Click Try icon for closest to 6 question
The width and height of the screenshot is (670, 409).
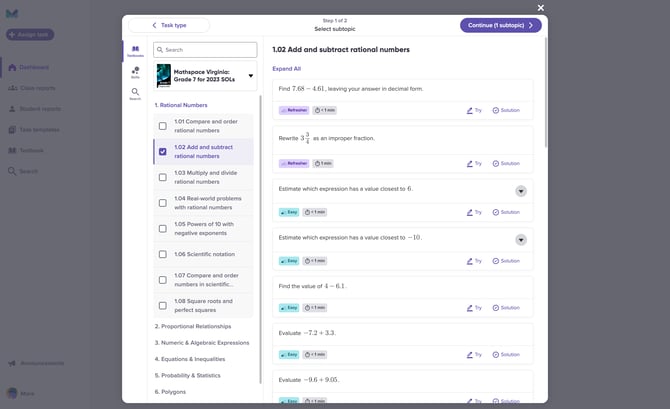pos(474,212)
